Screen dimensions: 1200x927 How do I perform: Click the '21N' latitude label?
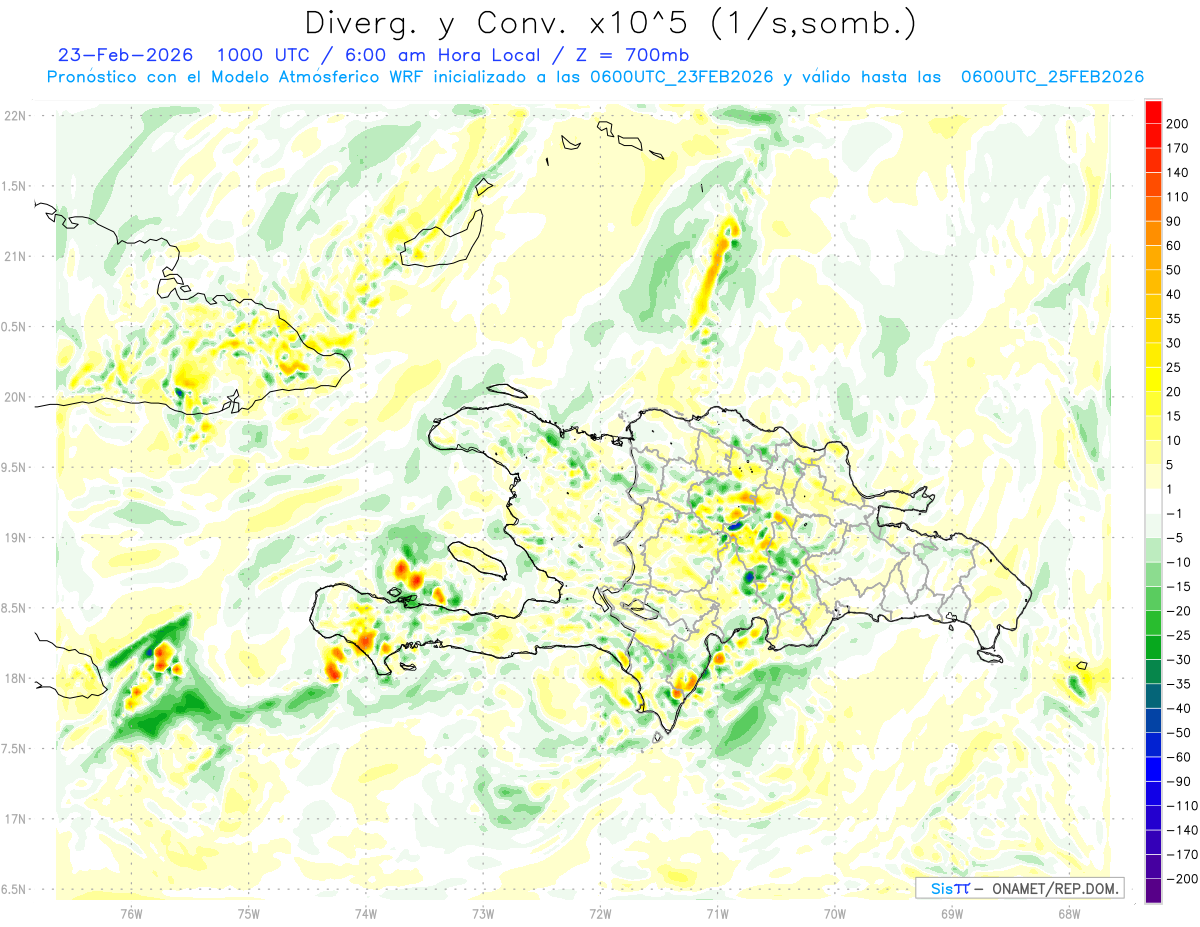15,256
